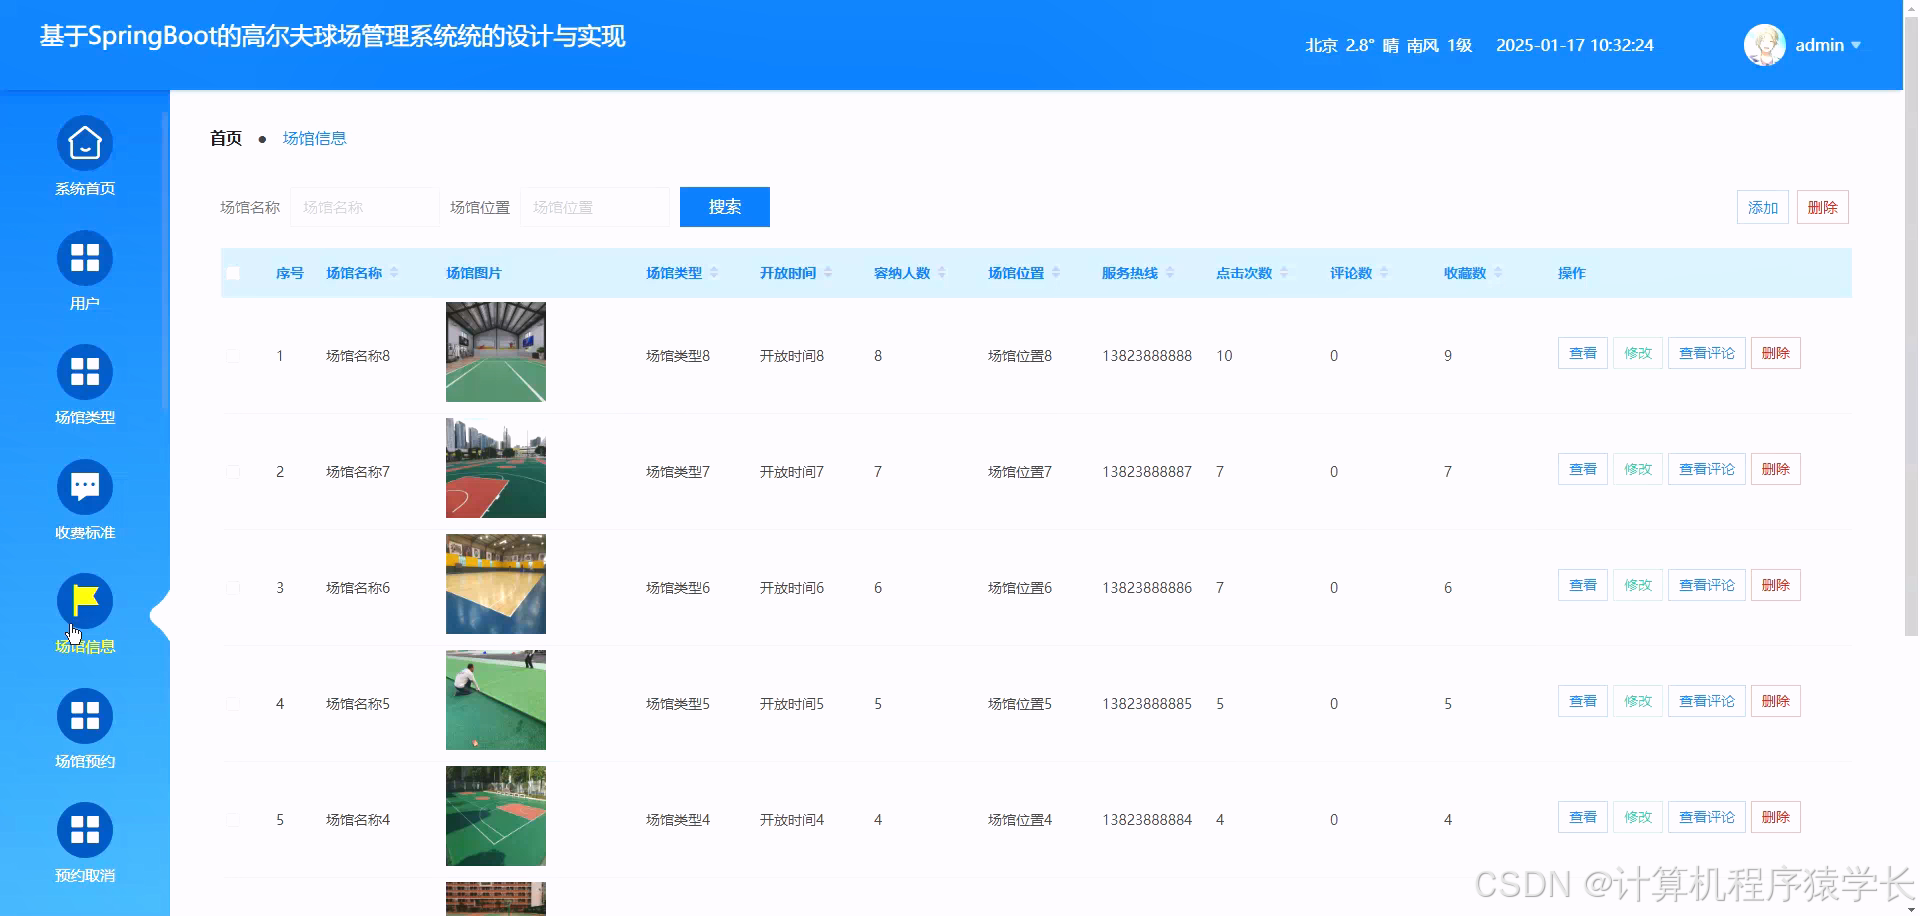Screen dimensions: 1920x916
Task: Open the 系统首页 sidebar icon
Action: (84, 143)
